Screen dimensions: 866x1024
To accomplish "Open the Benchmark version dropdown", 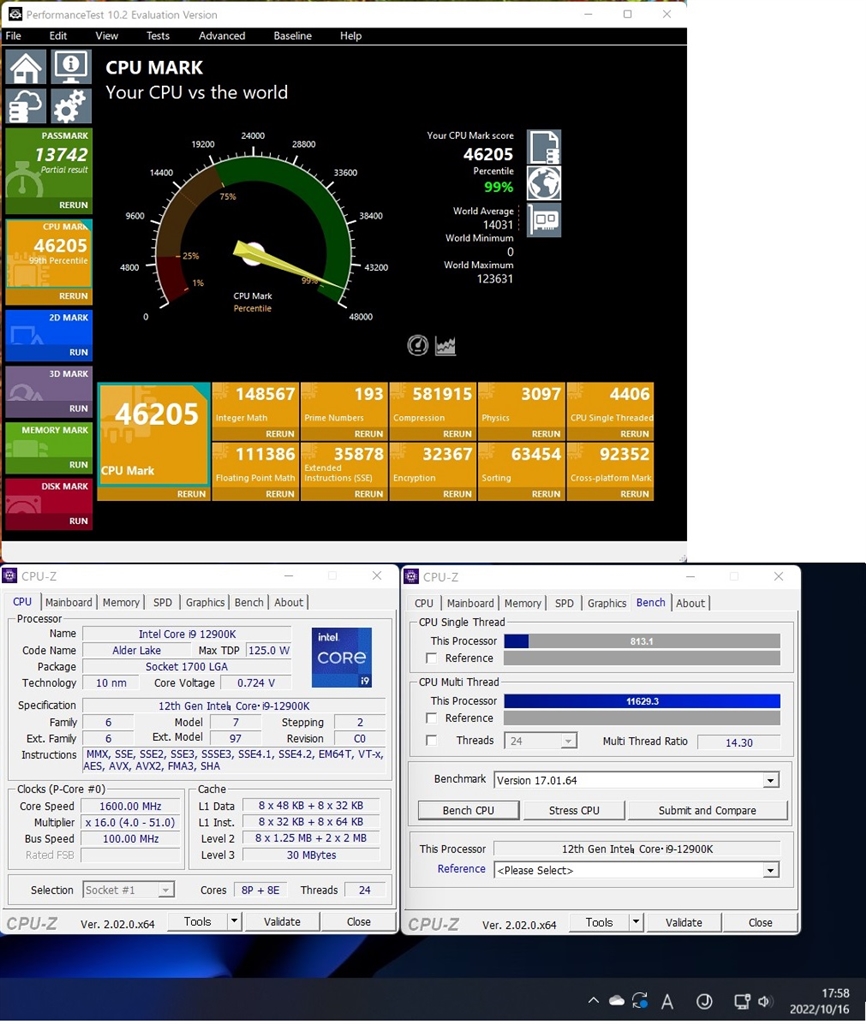I will click(771, 780).
